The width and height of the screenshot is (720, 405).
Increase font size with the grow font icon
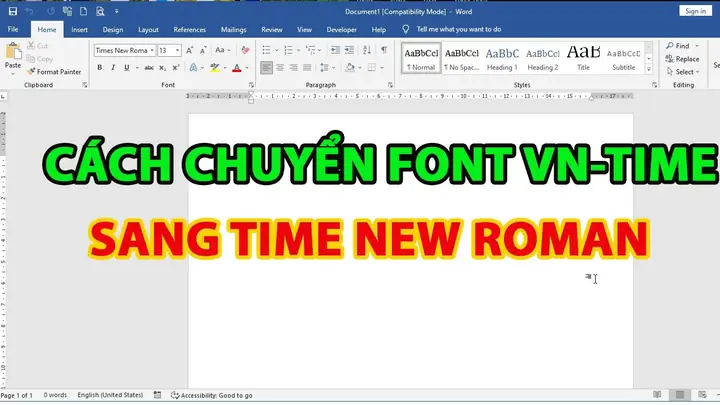tap(189, 51)
